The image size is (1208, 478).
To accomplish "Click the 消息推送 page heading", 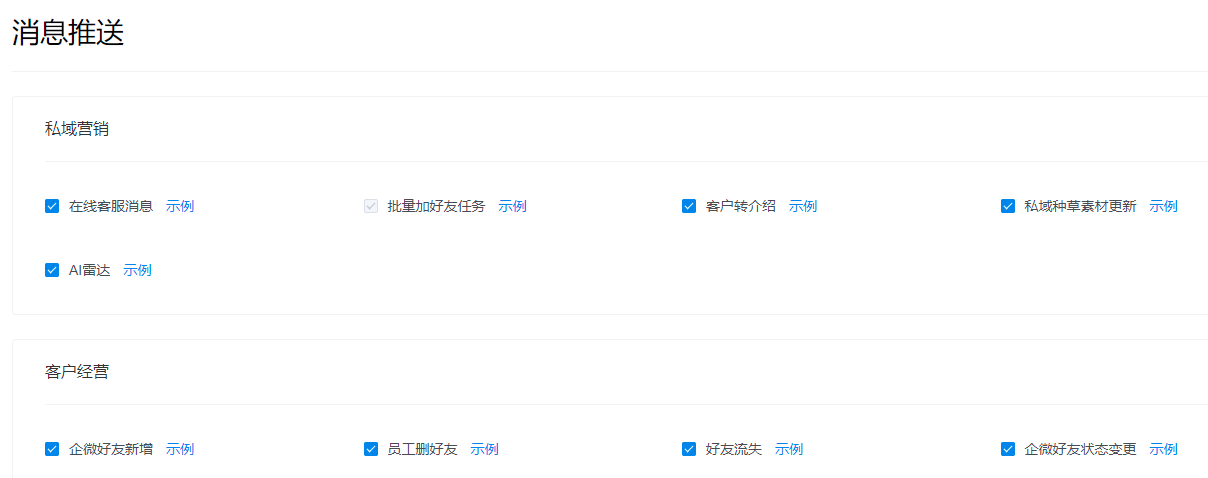I will [68, 32].
